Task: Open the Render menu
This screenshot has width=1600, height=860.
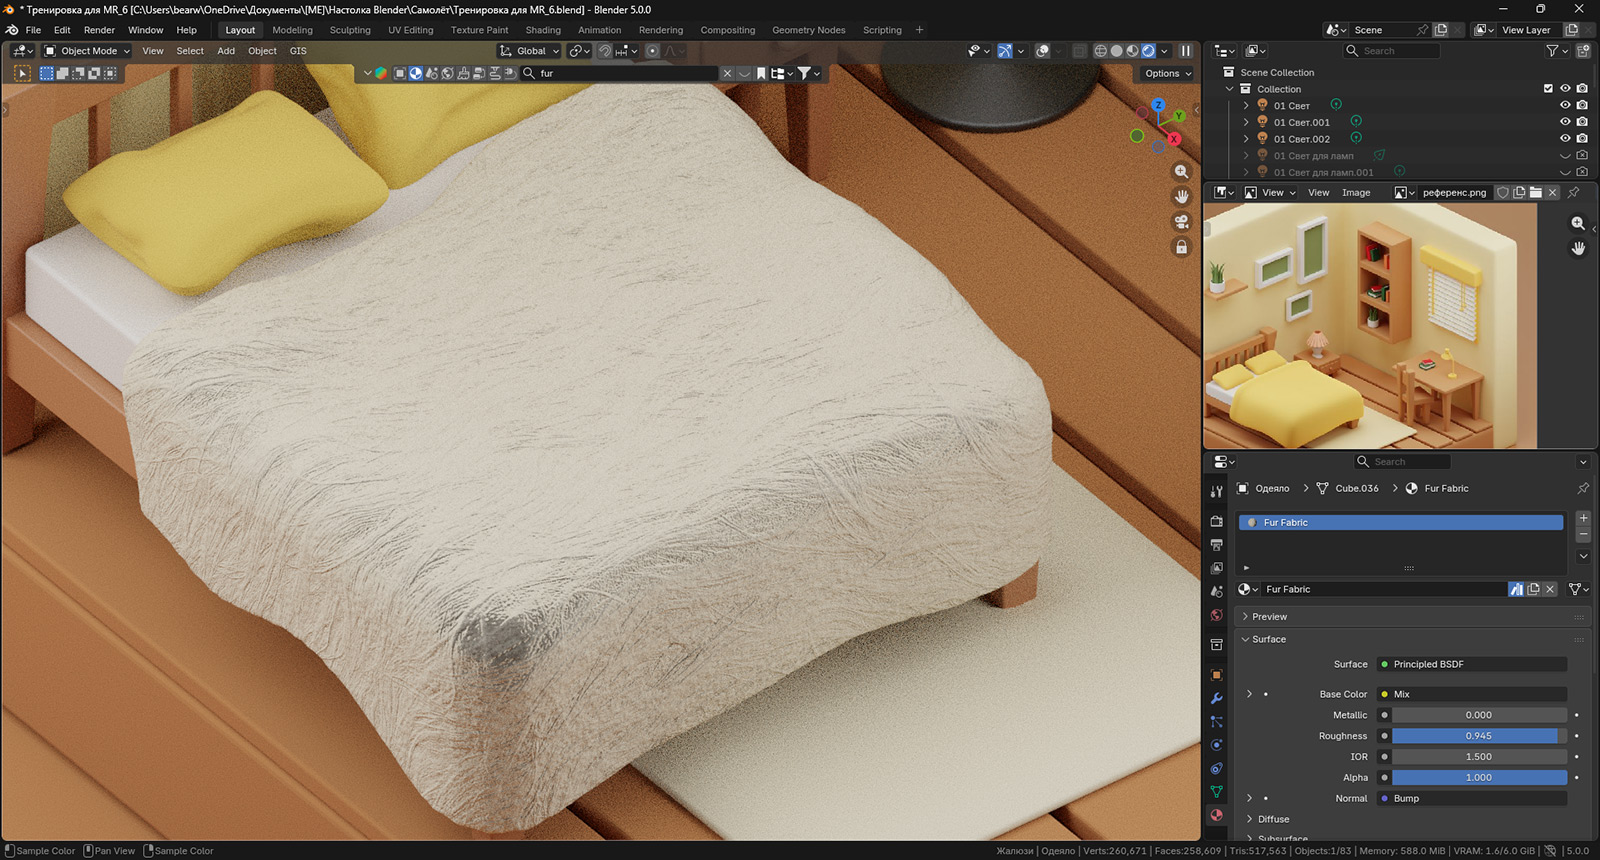Action: point(99,30)
